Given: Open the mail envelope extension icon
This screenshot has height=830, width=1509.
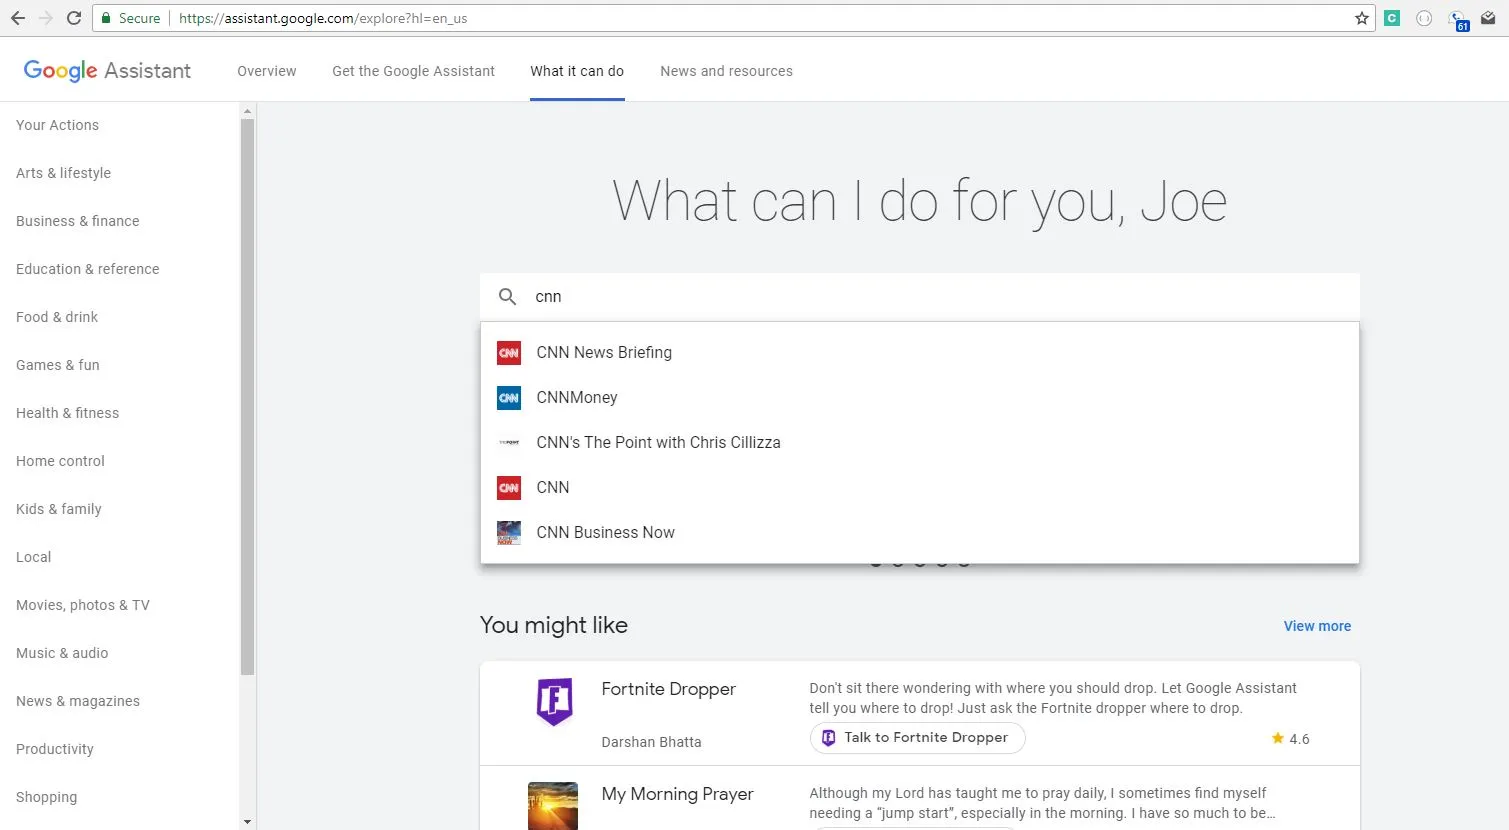Looking at the screenshot, I should pyautogui.click(x=1488, y=18).
